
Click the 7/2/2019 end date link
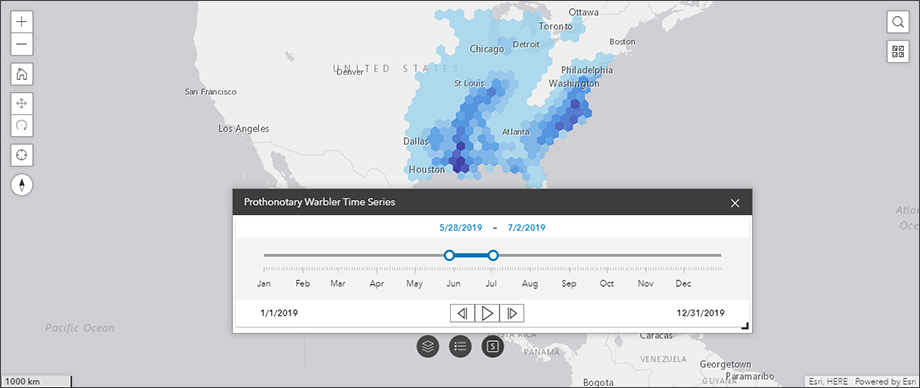[x=527, y=227]
